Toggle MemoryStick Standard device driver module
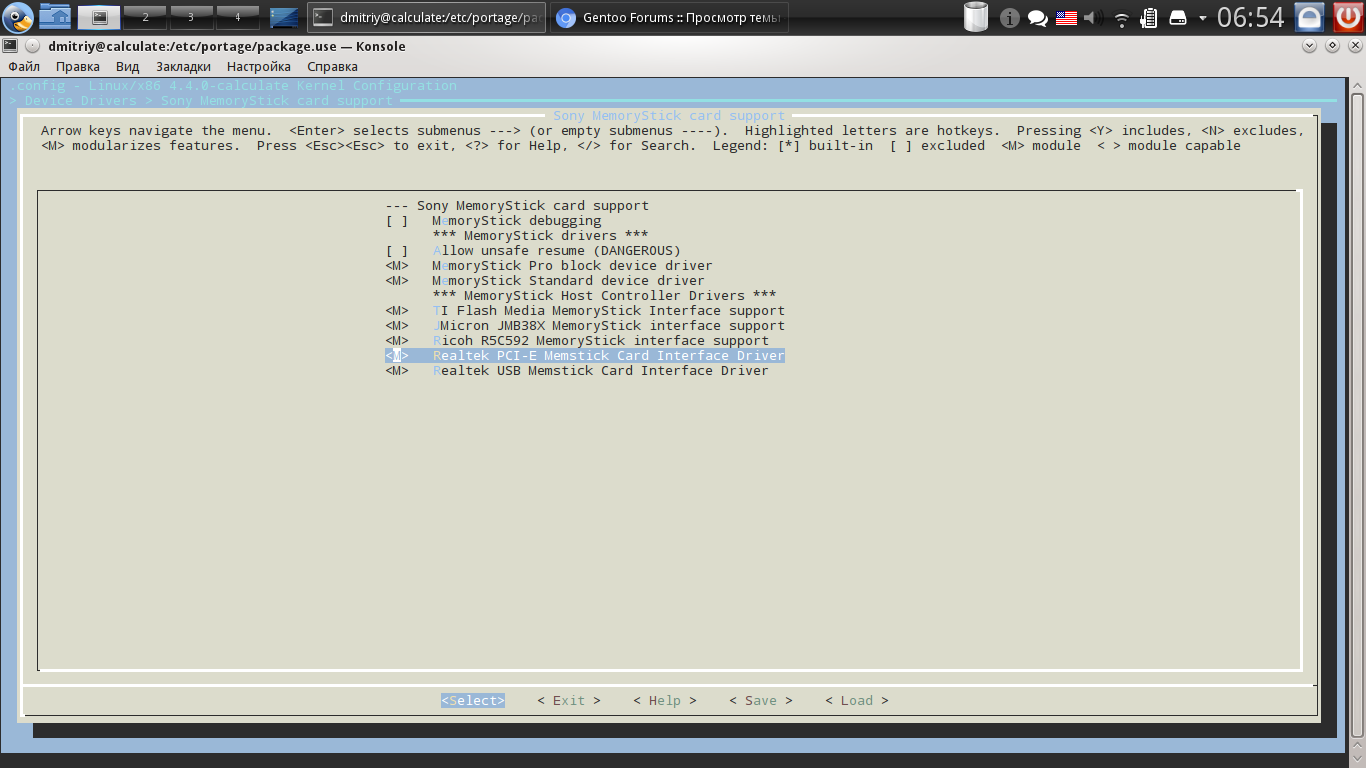1366x768 pixels. point(545,280)
